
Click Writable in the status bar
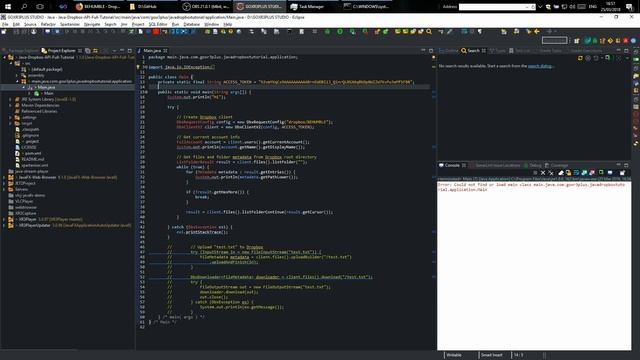point(454,355)
